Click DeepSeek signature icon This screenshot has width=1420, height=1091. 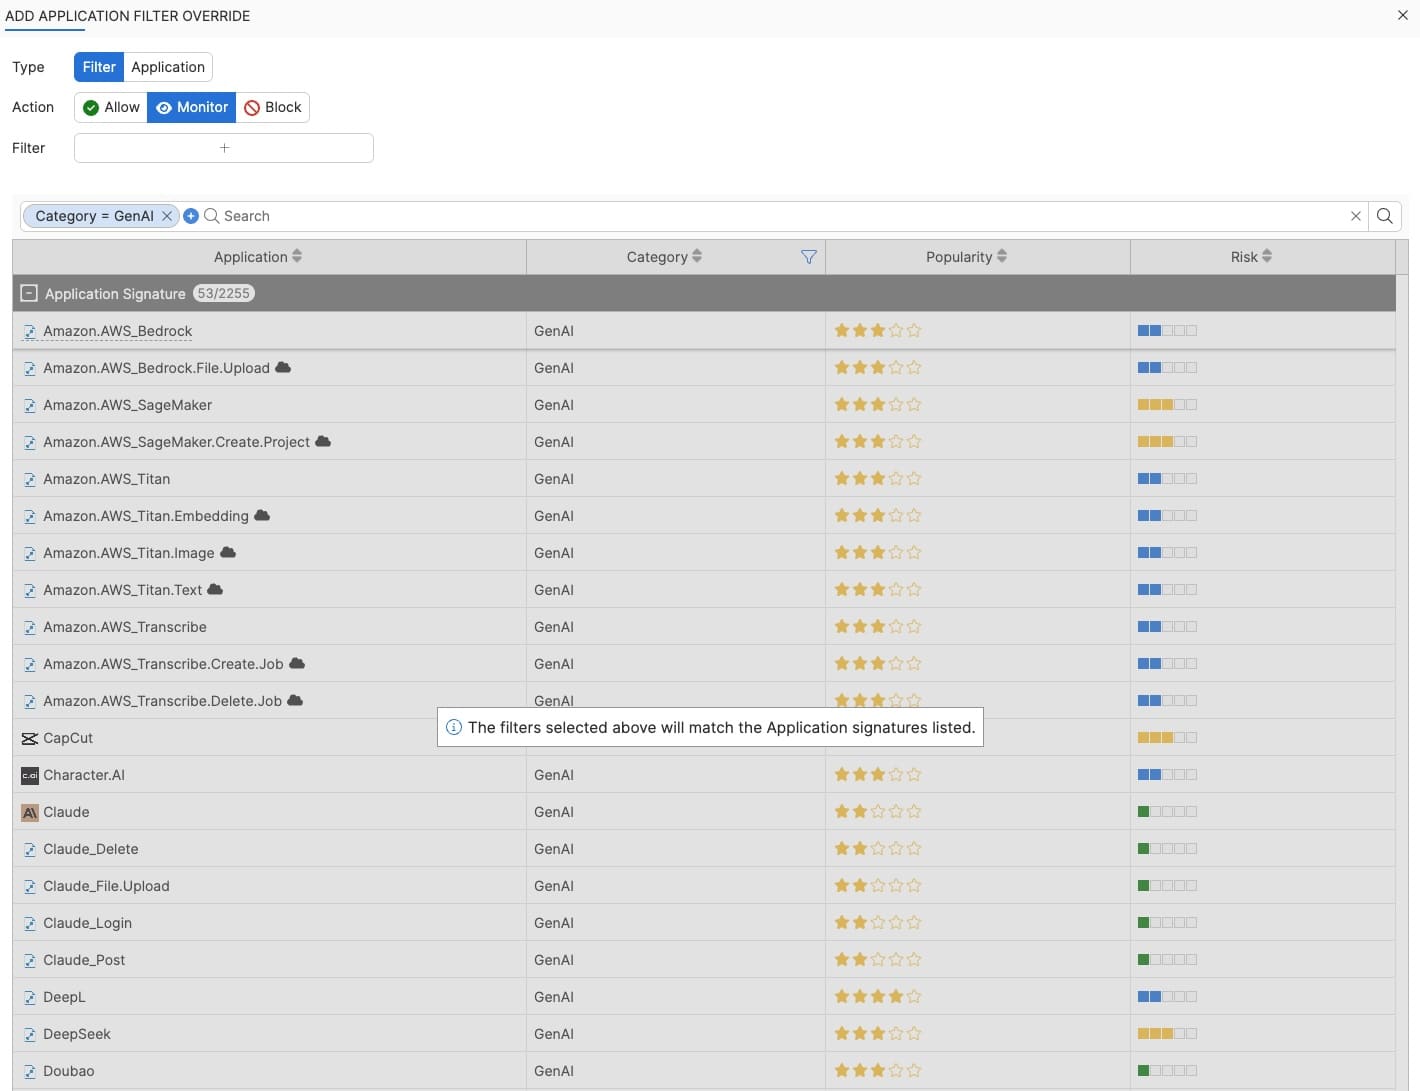(x=30, y=1035)
